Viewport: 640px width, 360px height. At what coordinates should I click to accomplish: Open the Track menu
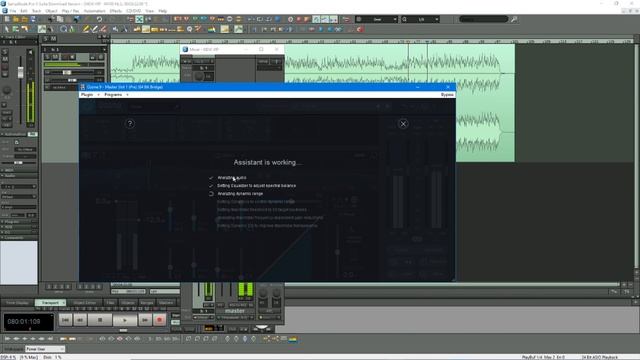(x=36, y=11)
